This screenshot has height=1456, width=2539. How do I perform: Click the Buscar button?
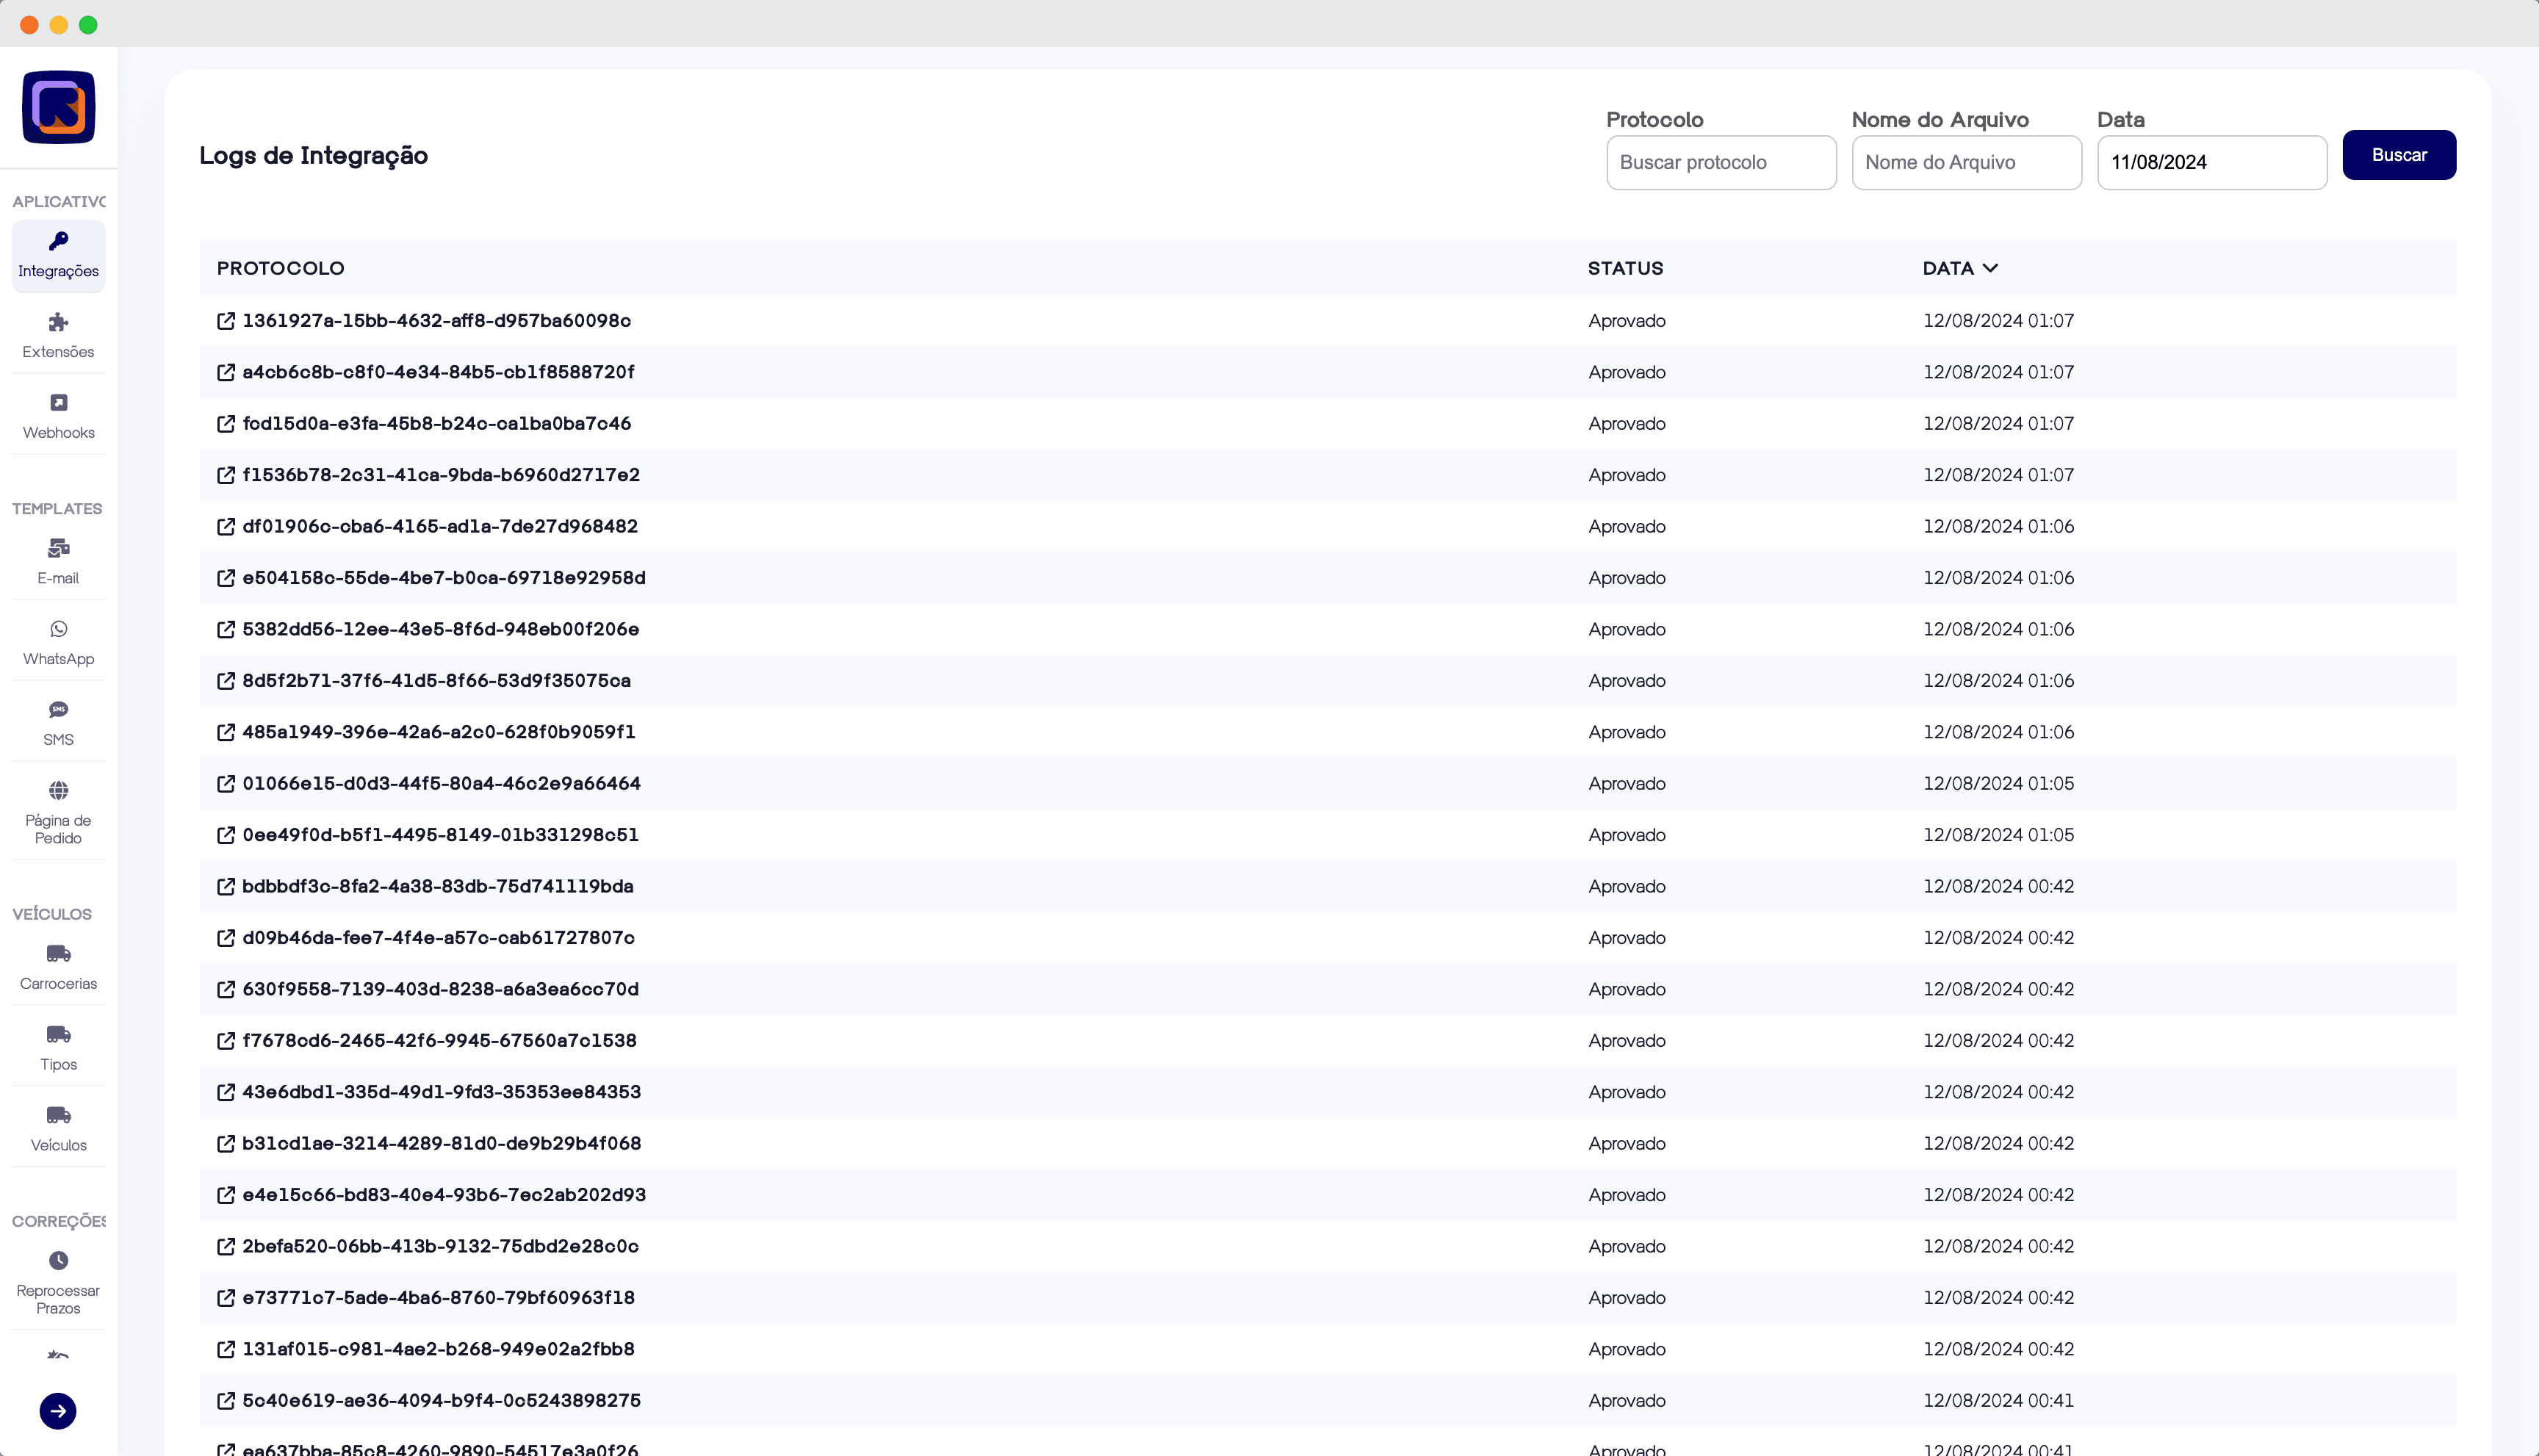[2398, 155]
